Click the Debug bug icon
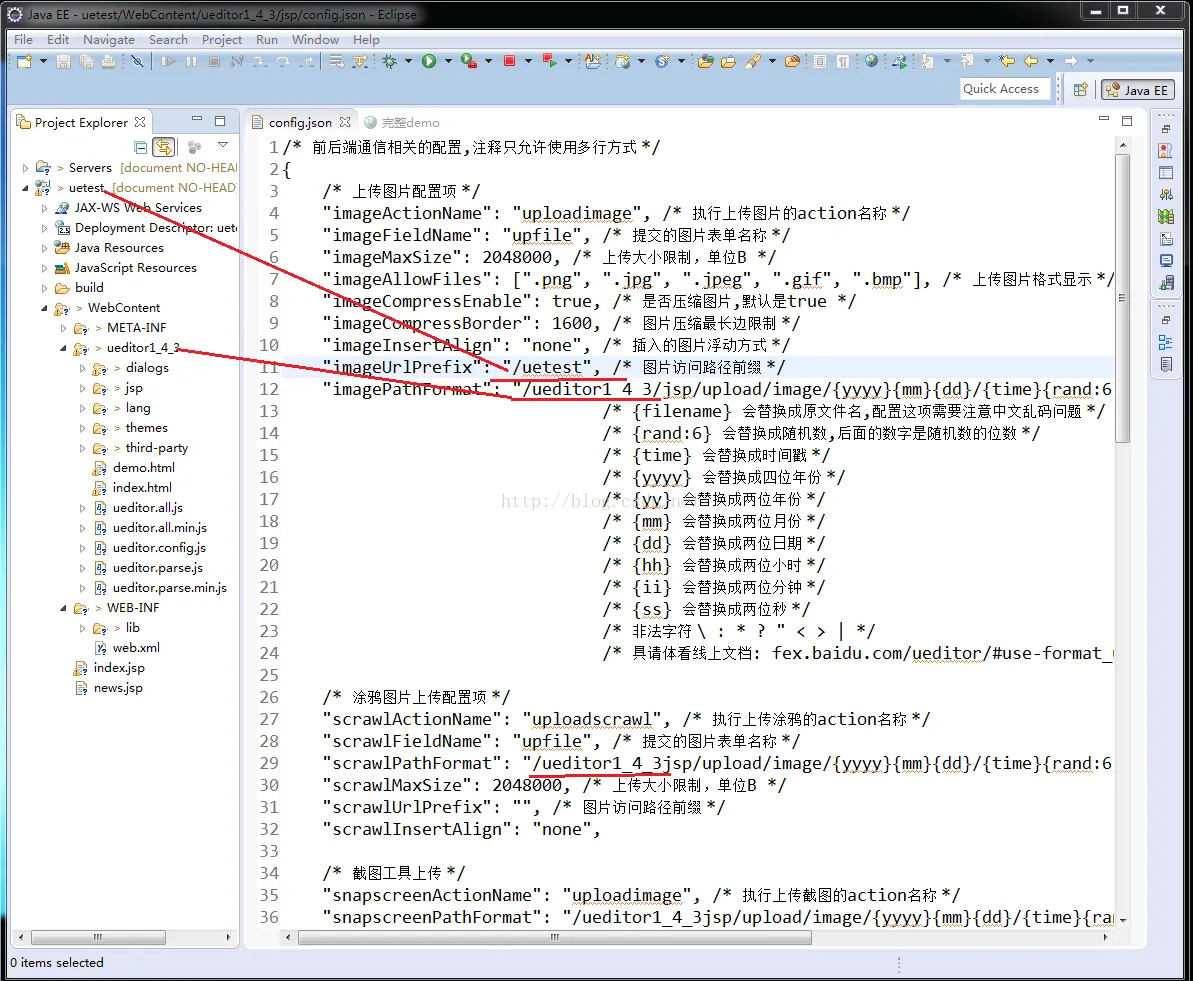 click(x=390, y=61)
